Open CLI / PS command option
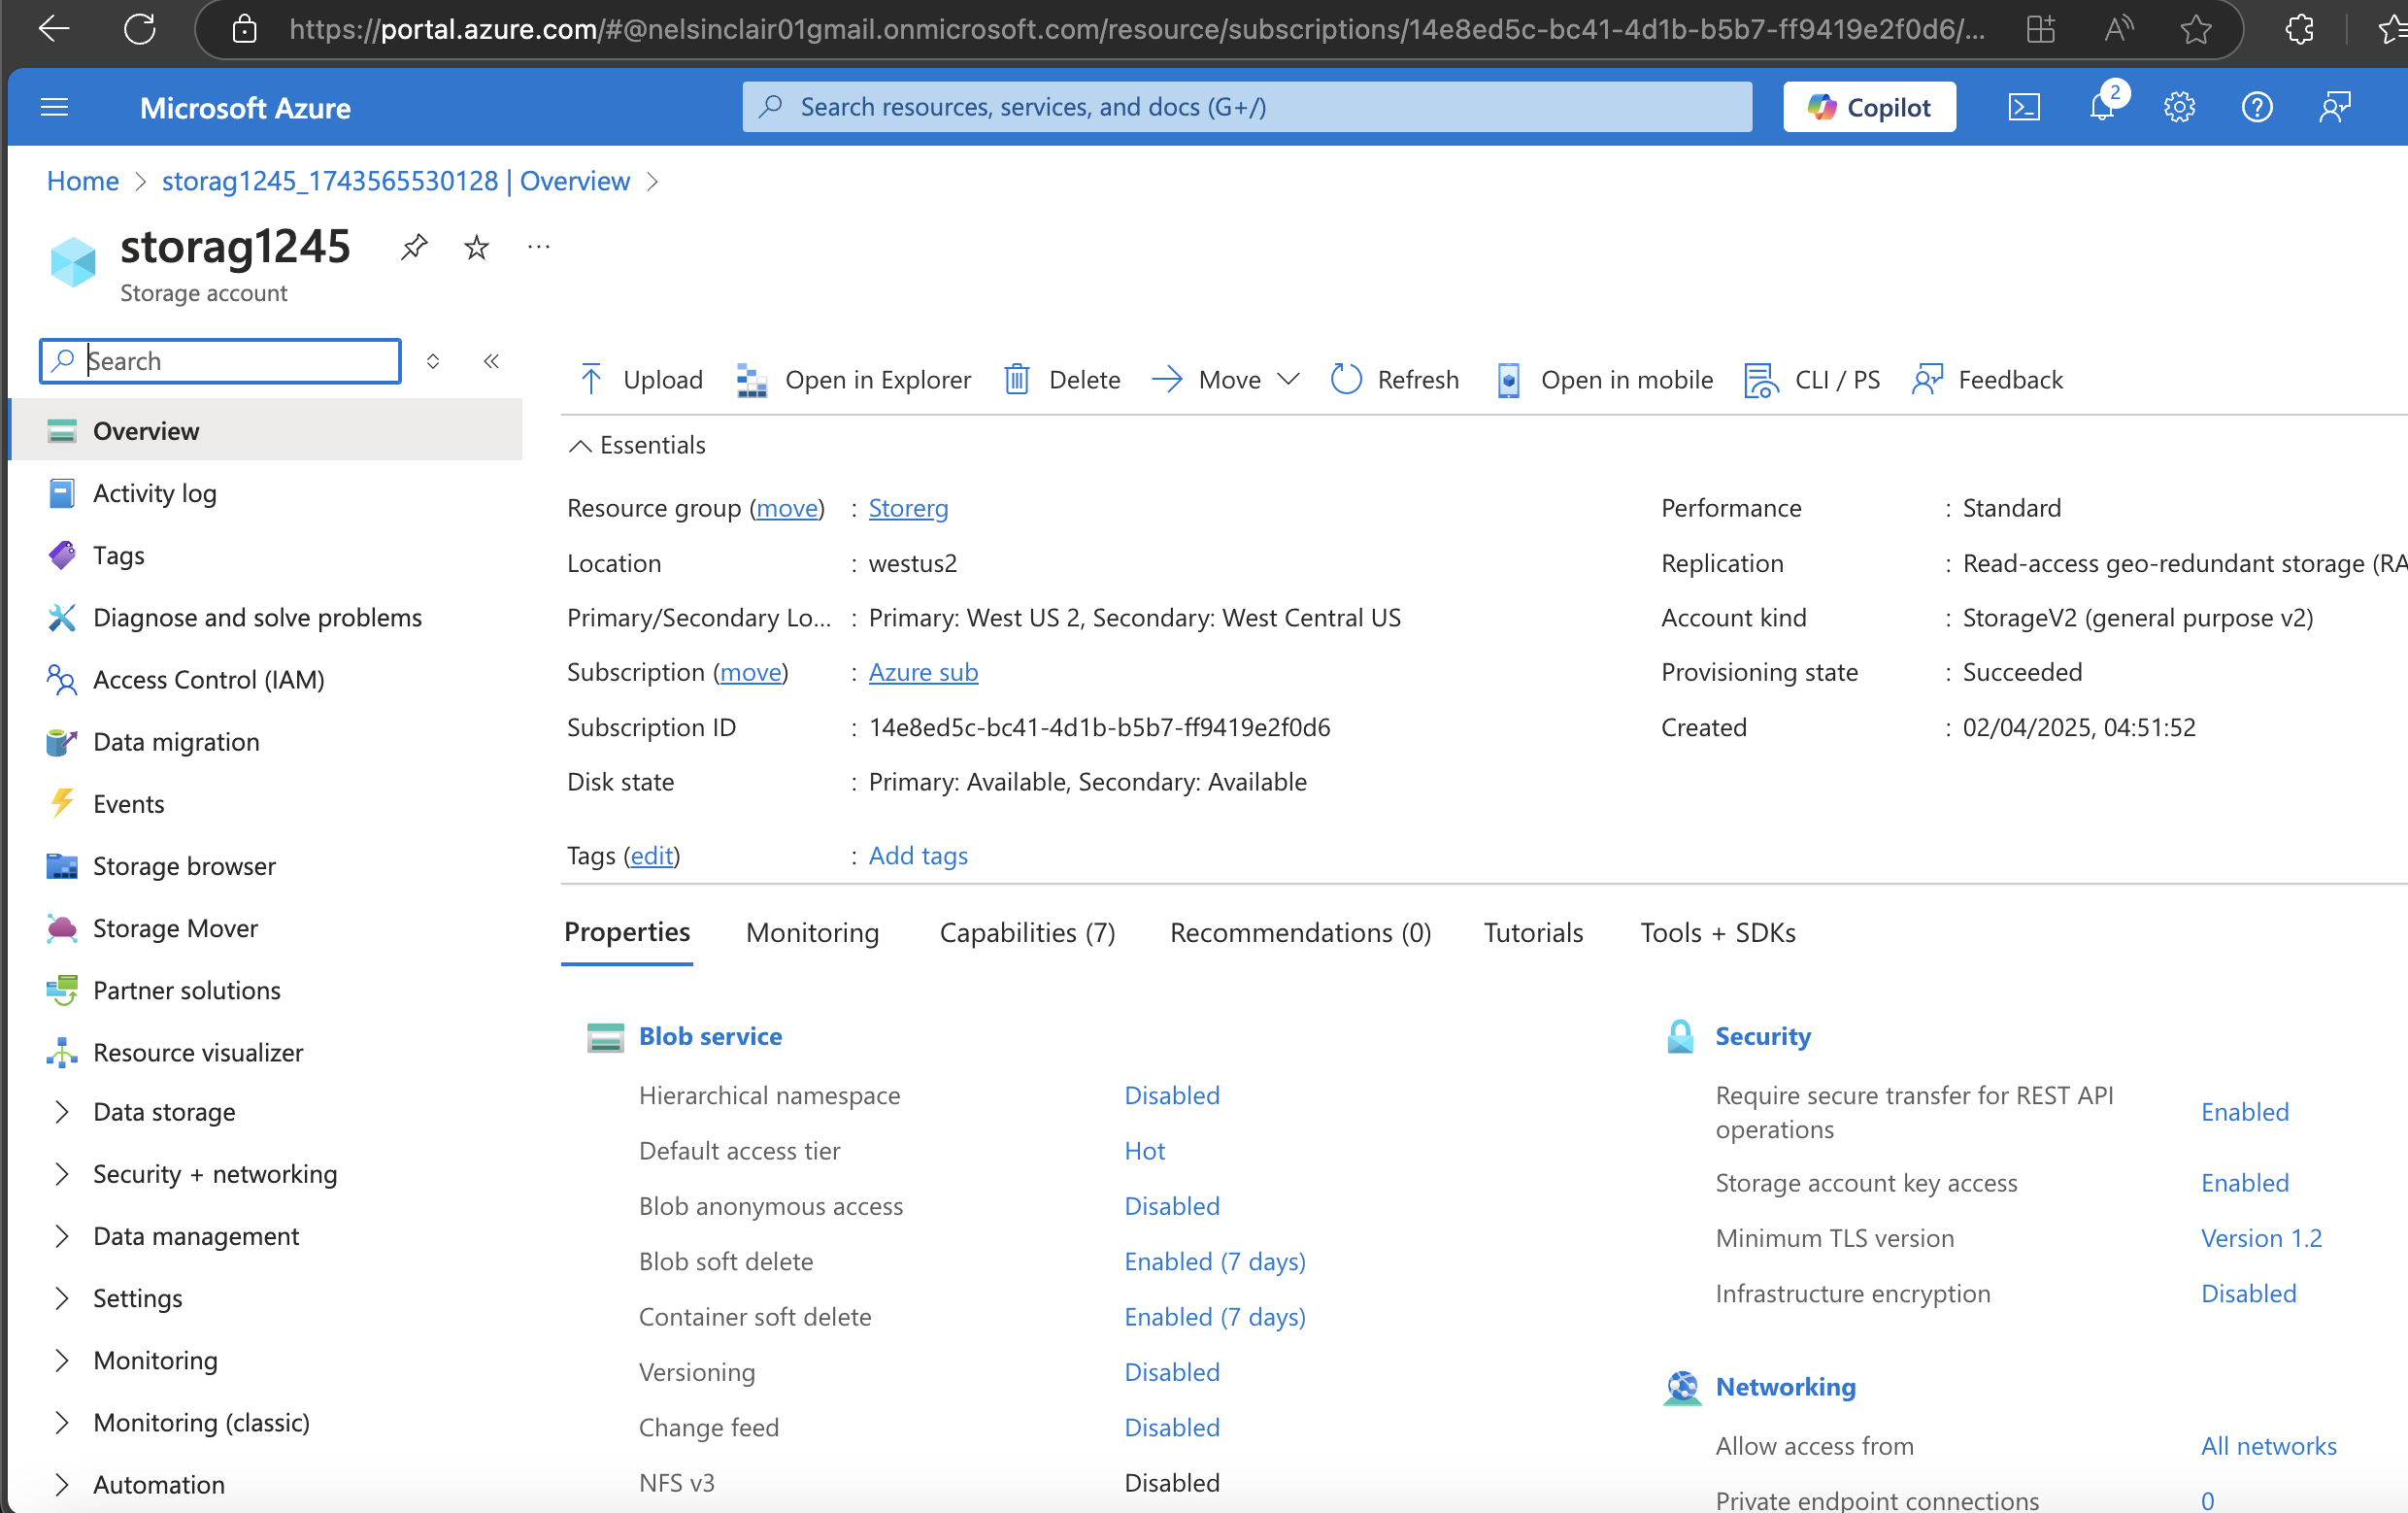The image size is (2408, 1513). (1812, 380)
